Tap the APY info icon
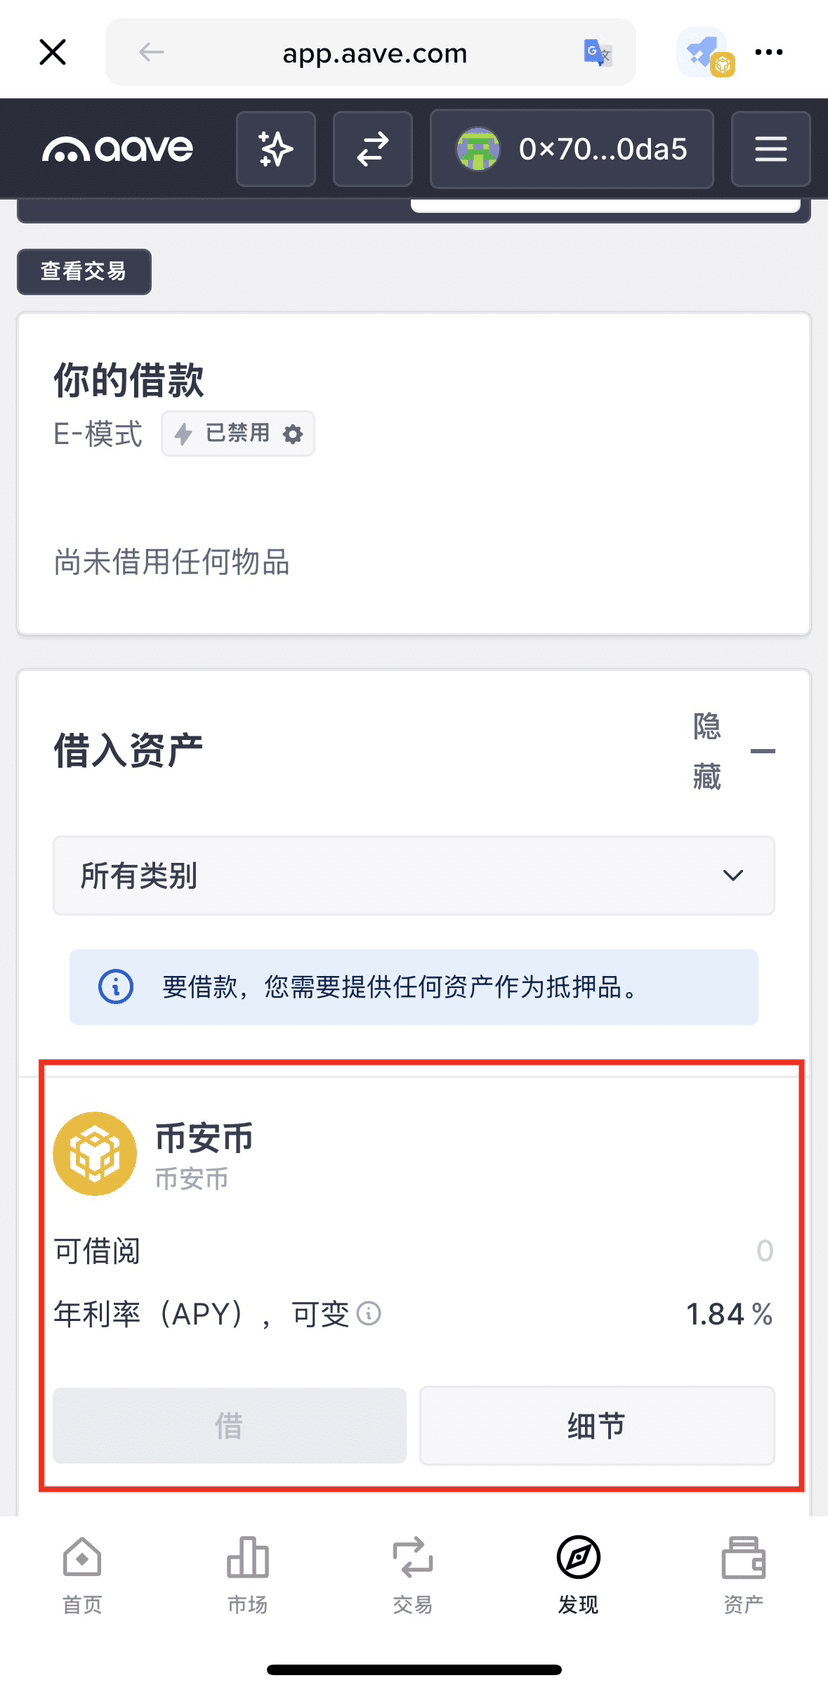Screen dimensions: 828x1692 369,1314
